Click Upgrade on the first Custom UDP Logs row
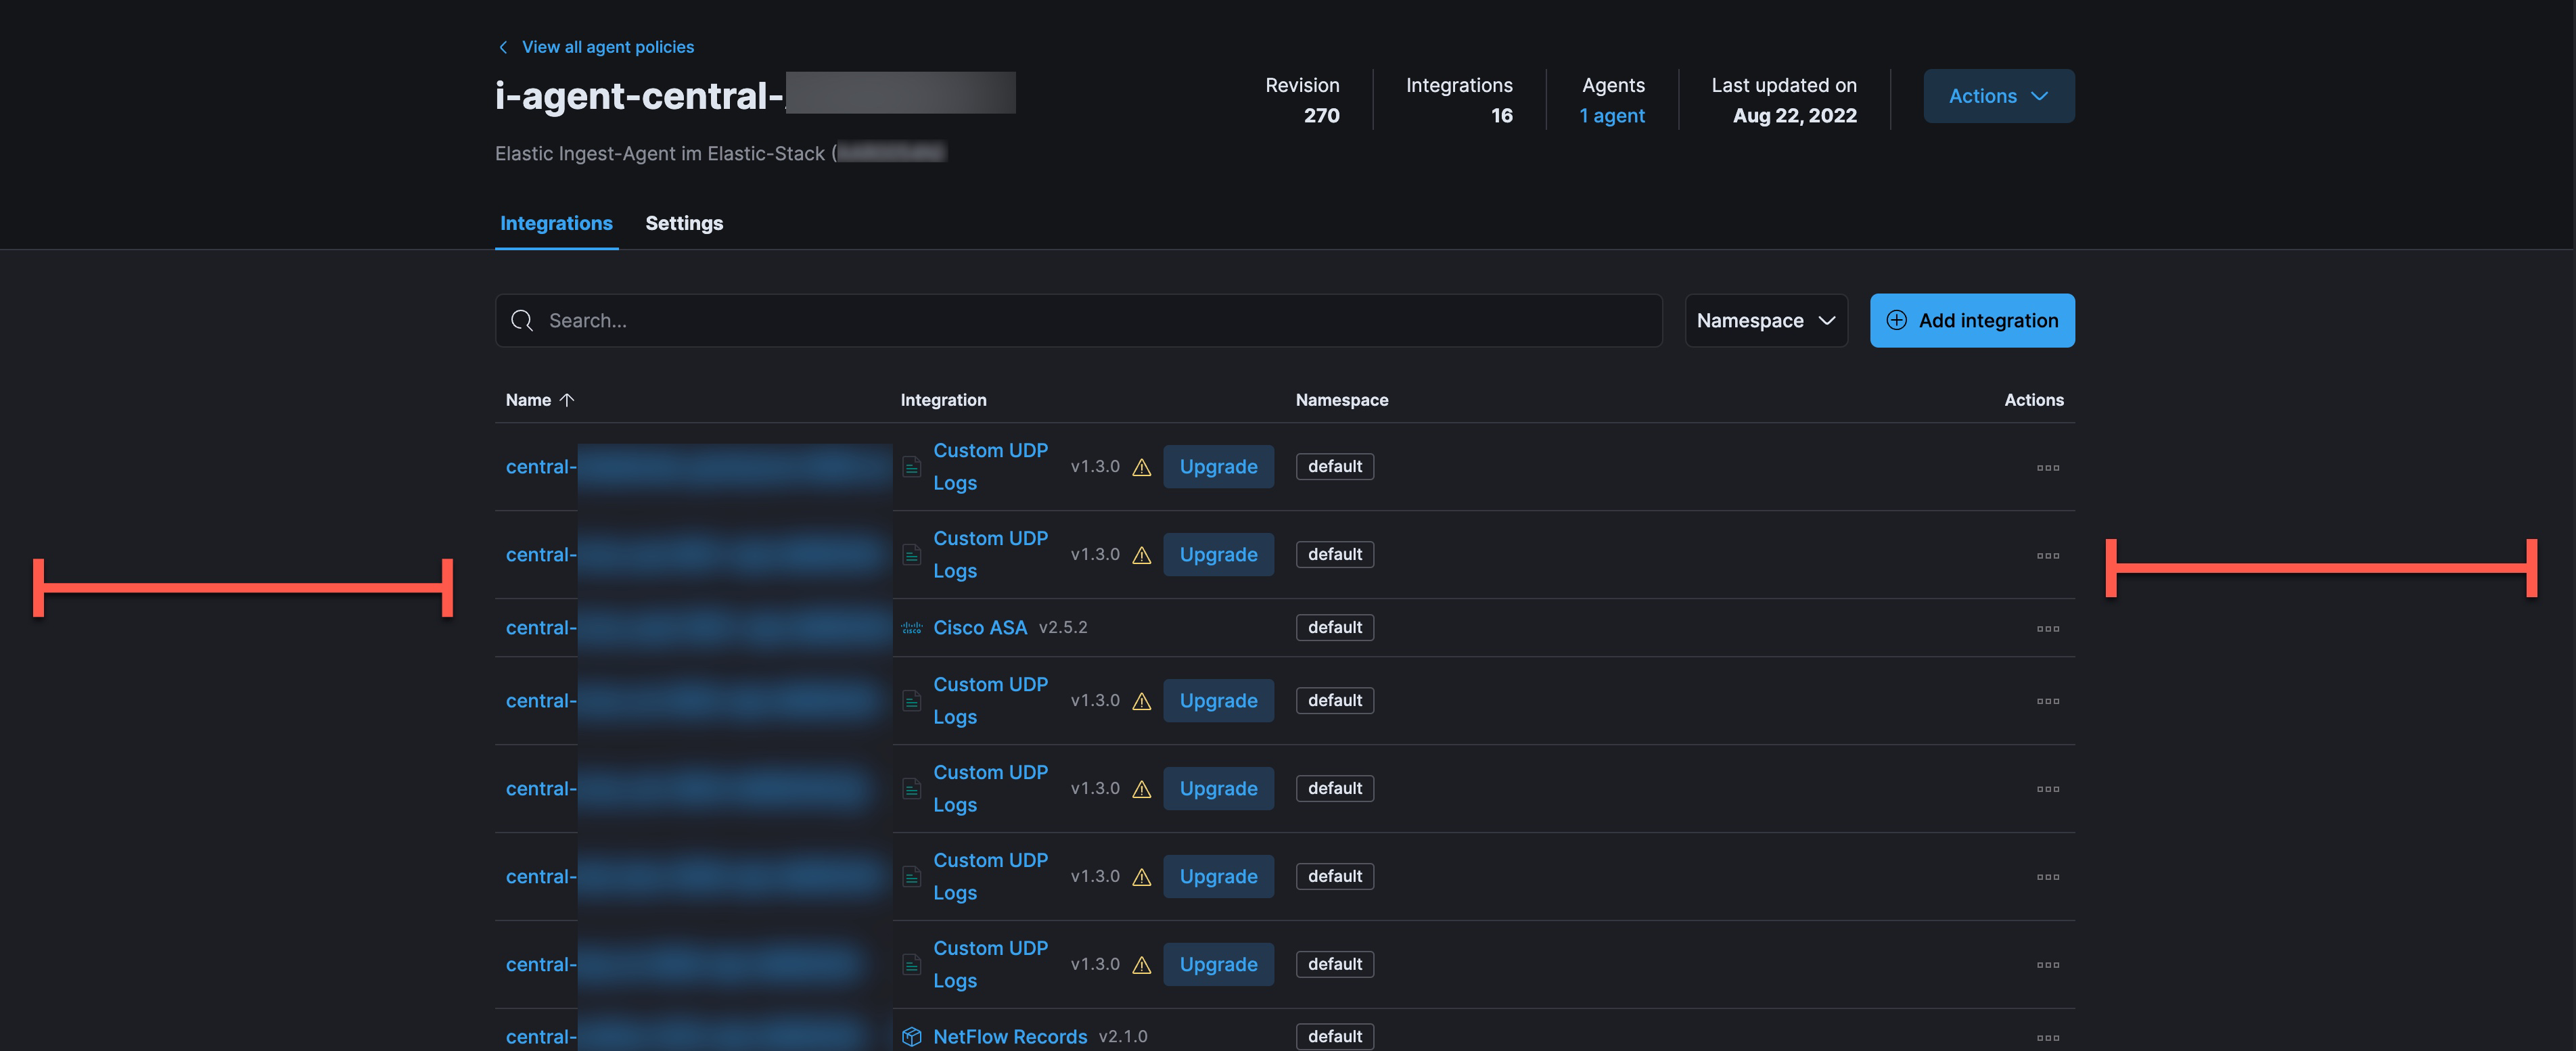This screenshot has height=1051, width=2576. point(1218,466)
